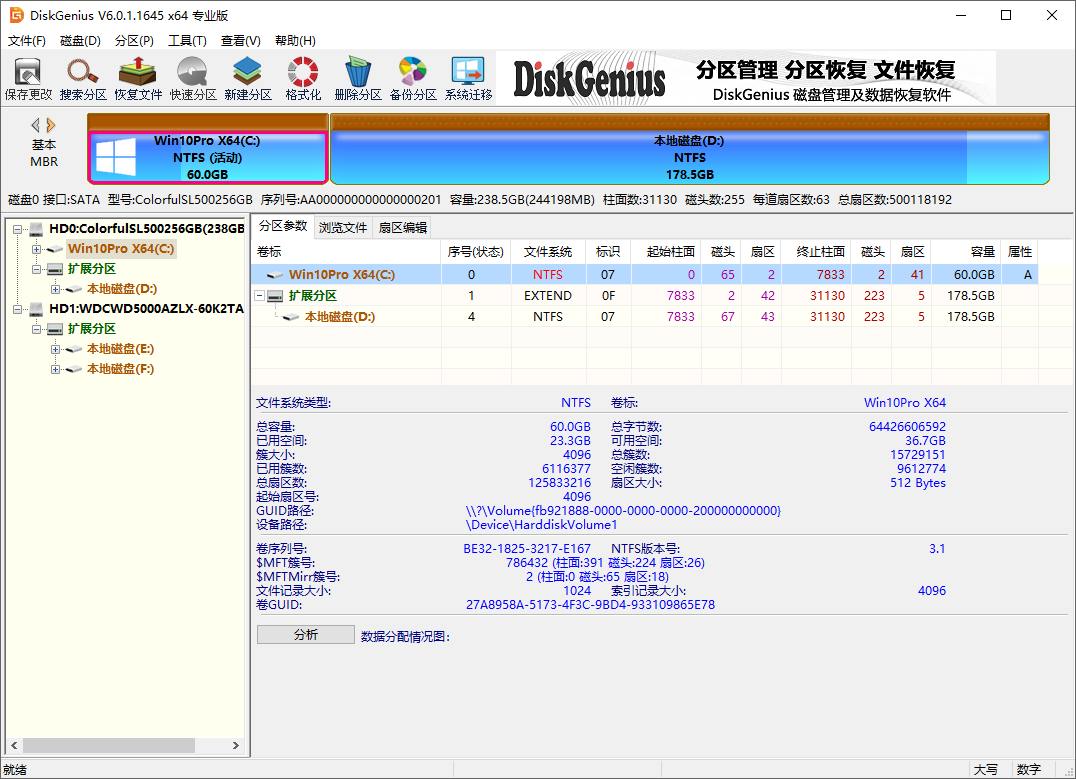Choose the 格式化 (Format) toolbar icon
The image size is (1076, 779).
pyautogui.click(x=303, y=79)
